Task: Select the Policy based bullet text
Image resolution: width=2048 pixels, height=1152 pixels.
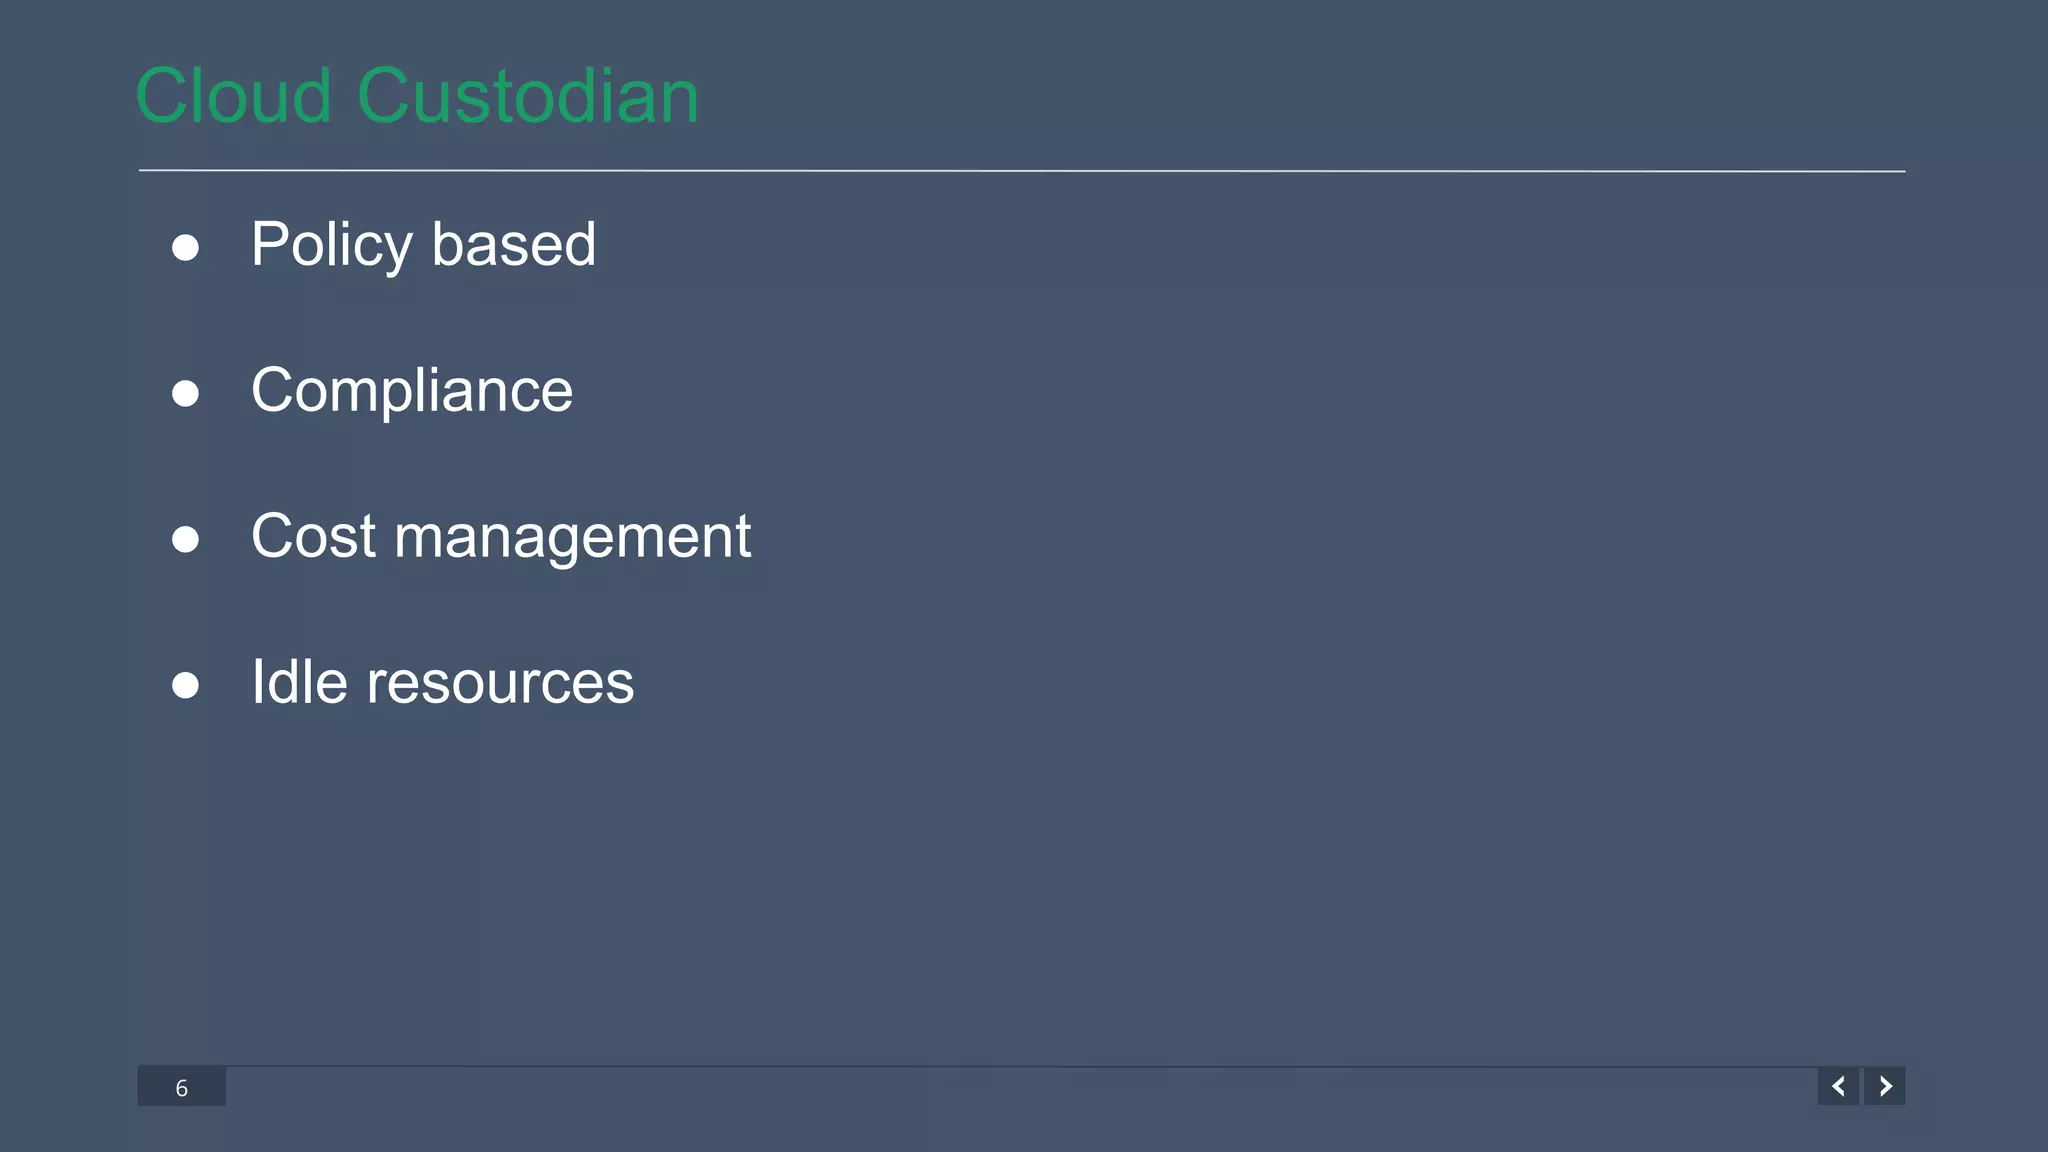Action: (x=423, y=244)
